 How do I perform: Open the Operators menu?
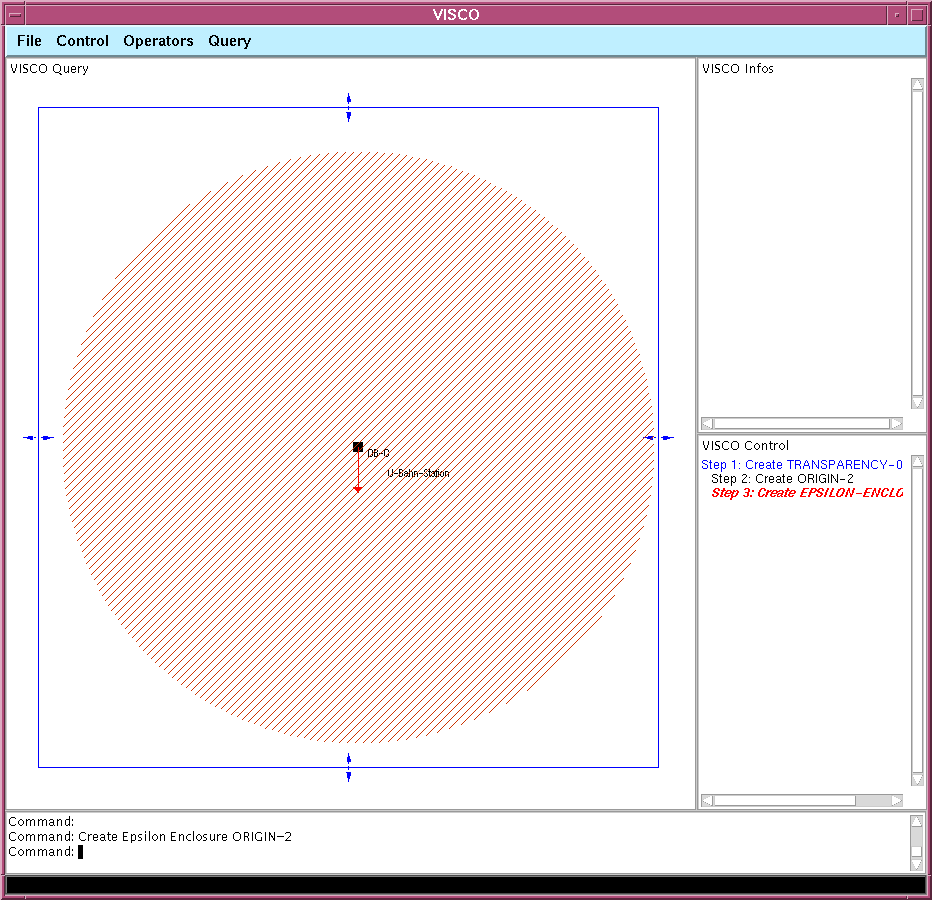coord(158,41)
